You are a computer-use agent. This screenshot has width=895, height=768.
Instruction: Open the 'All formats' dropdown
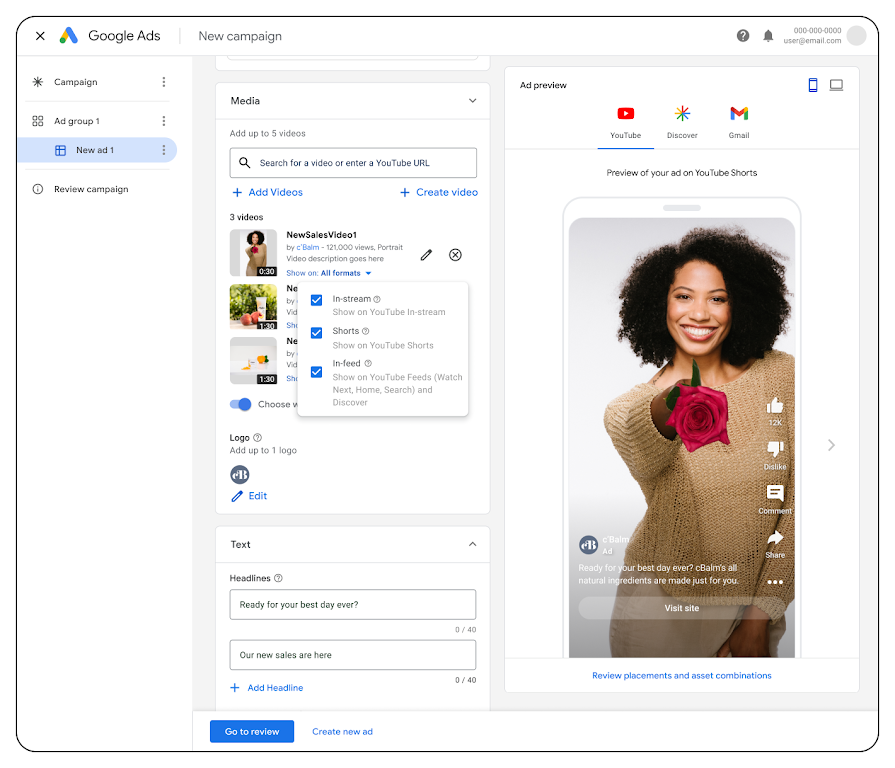[346, 273]
